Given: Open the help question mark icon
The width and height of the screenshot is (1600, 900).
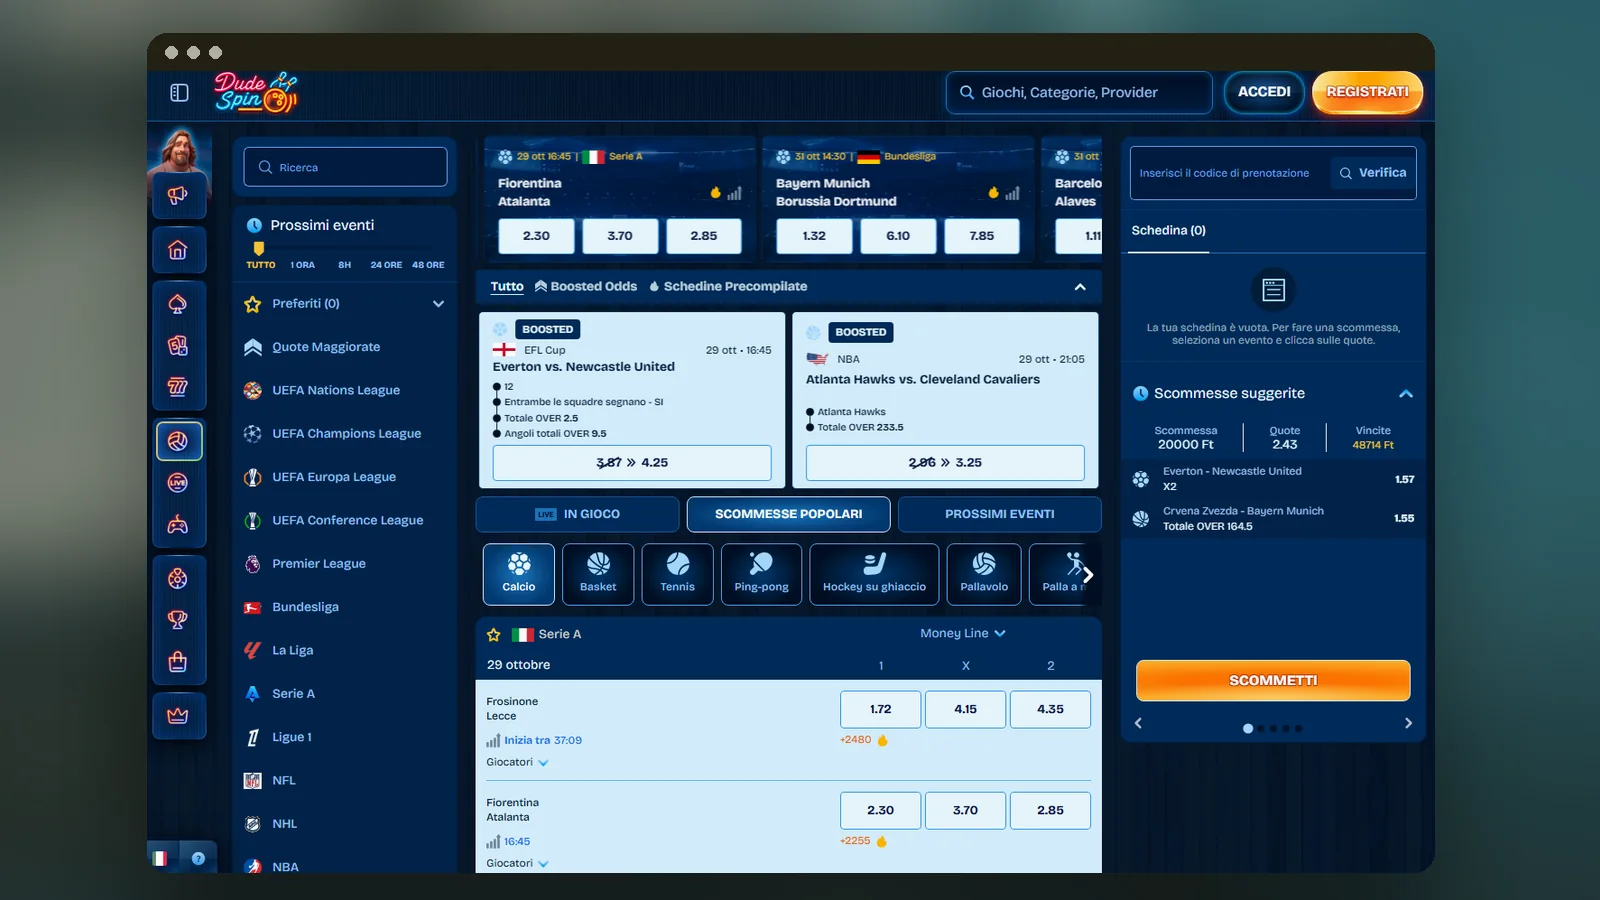Looking at the screenshot, I should click(198, 858).
